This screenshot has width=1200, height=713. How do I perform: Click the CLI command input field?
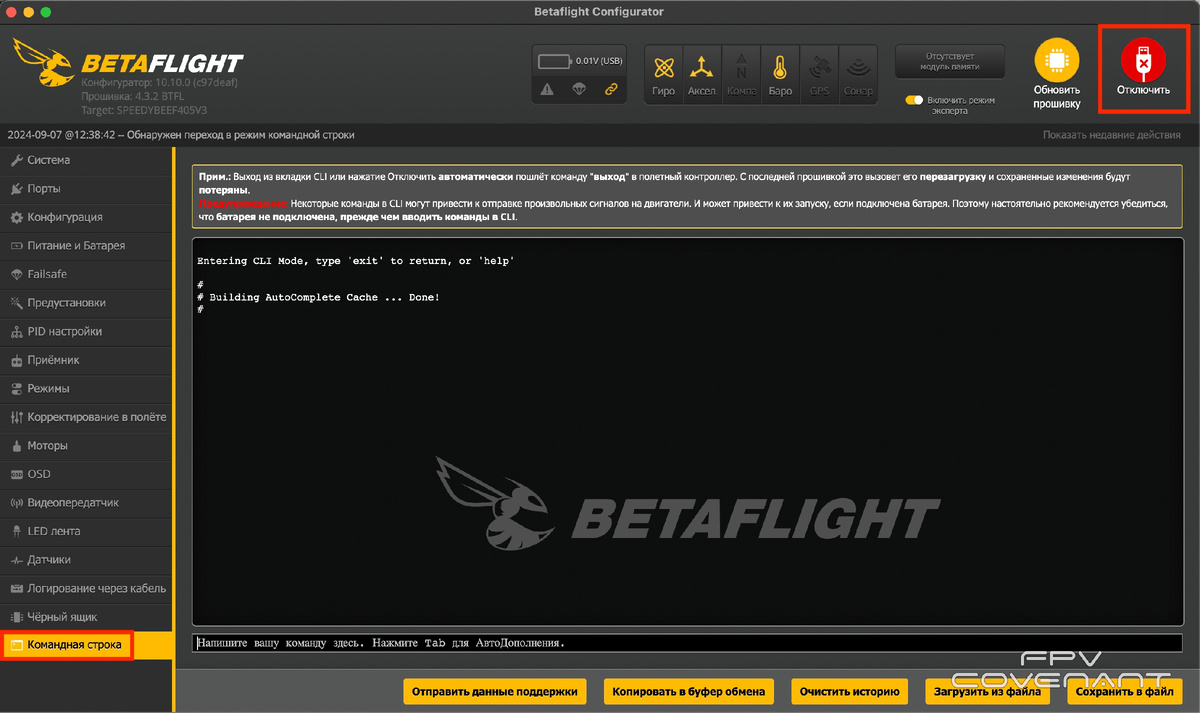point(687,643)
